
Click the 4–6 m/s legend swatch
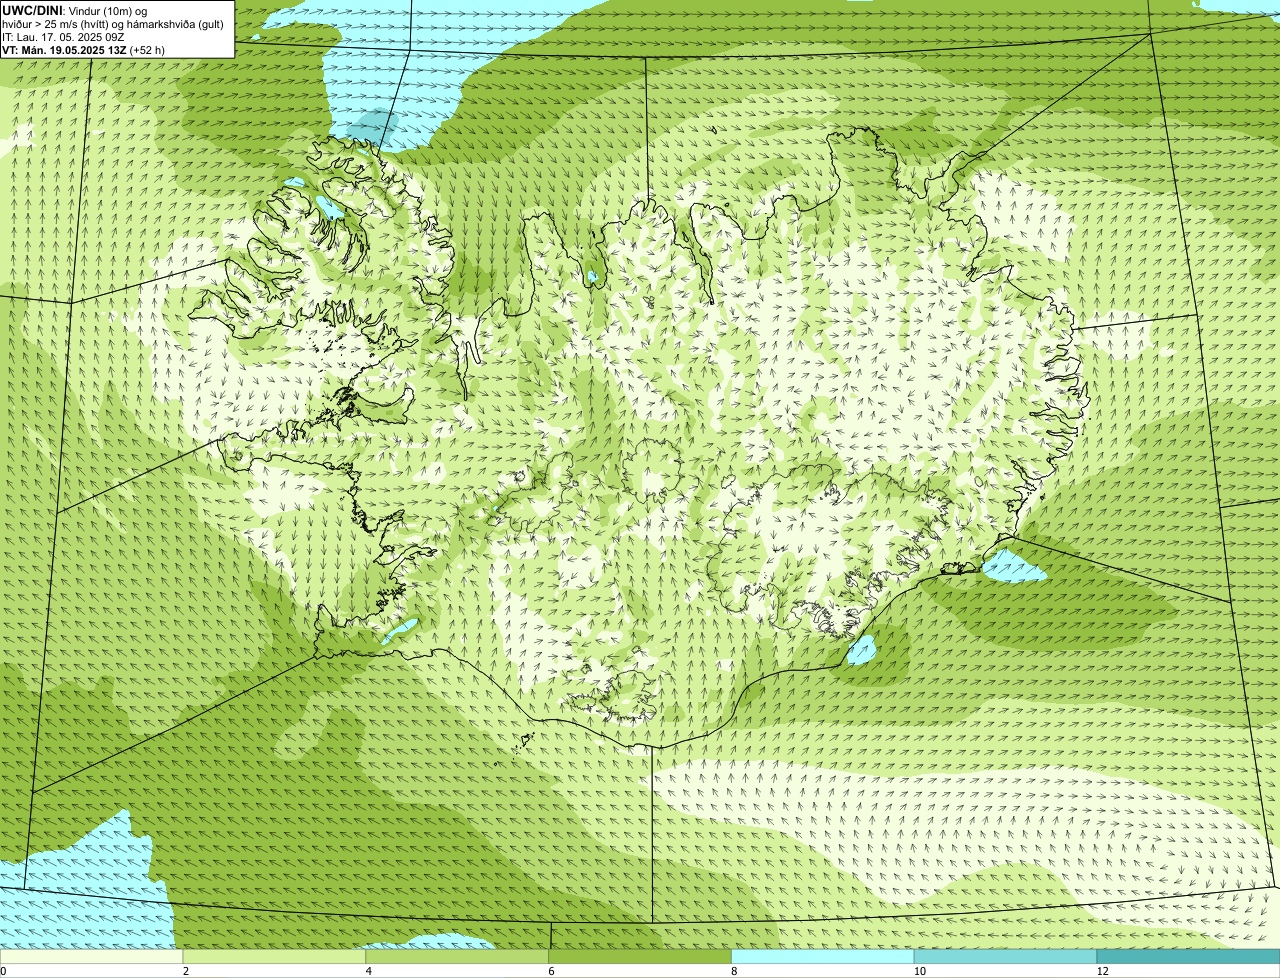point(458,957)
